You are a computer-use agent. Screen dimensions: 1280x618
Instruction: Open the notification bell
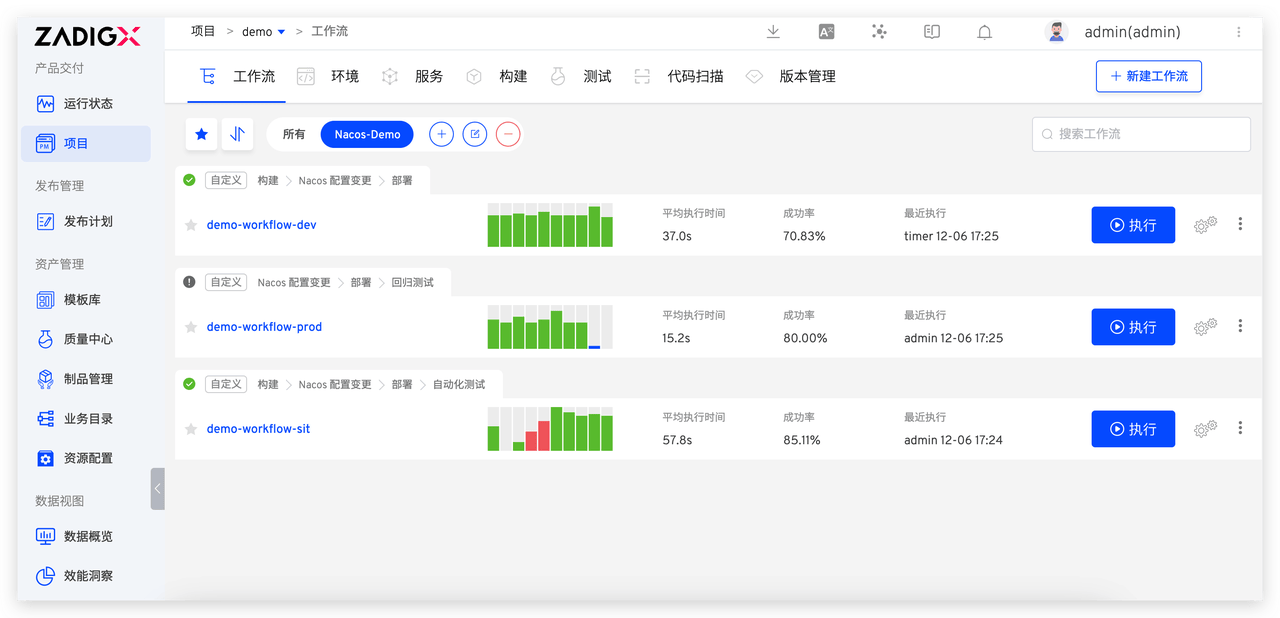[x=984, y=32]
